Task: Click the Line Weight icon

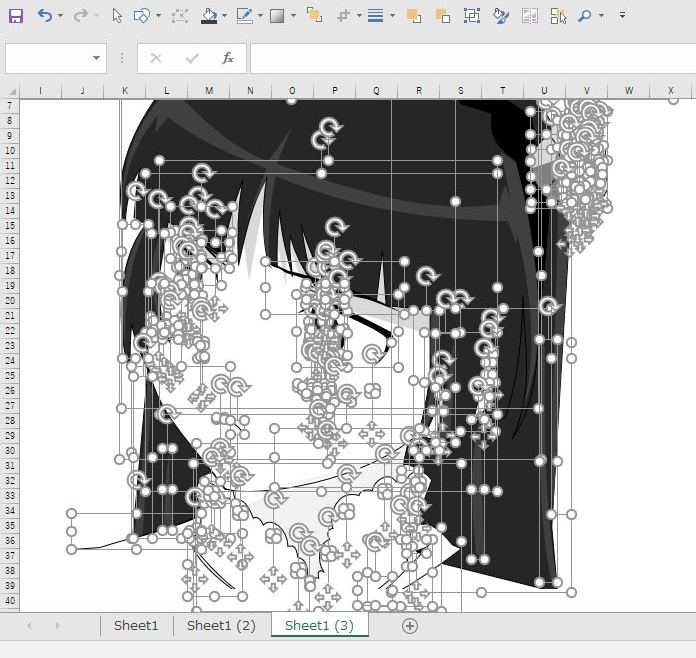Action: 376,16
